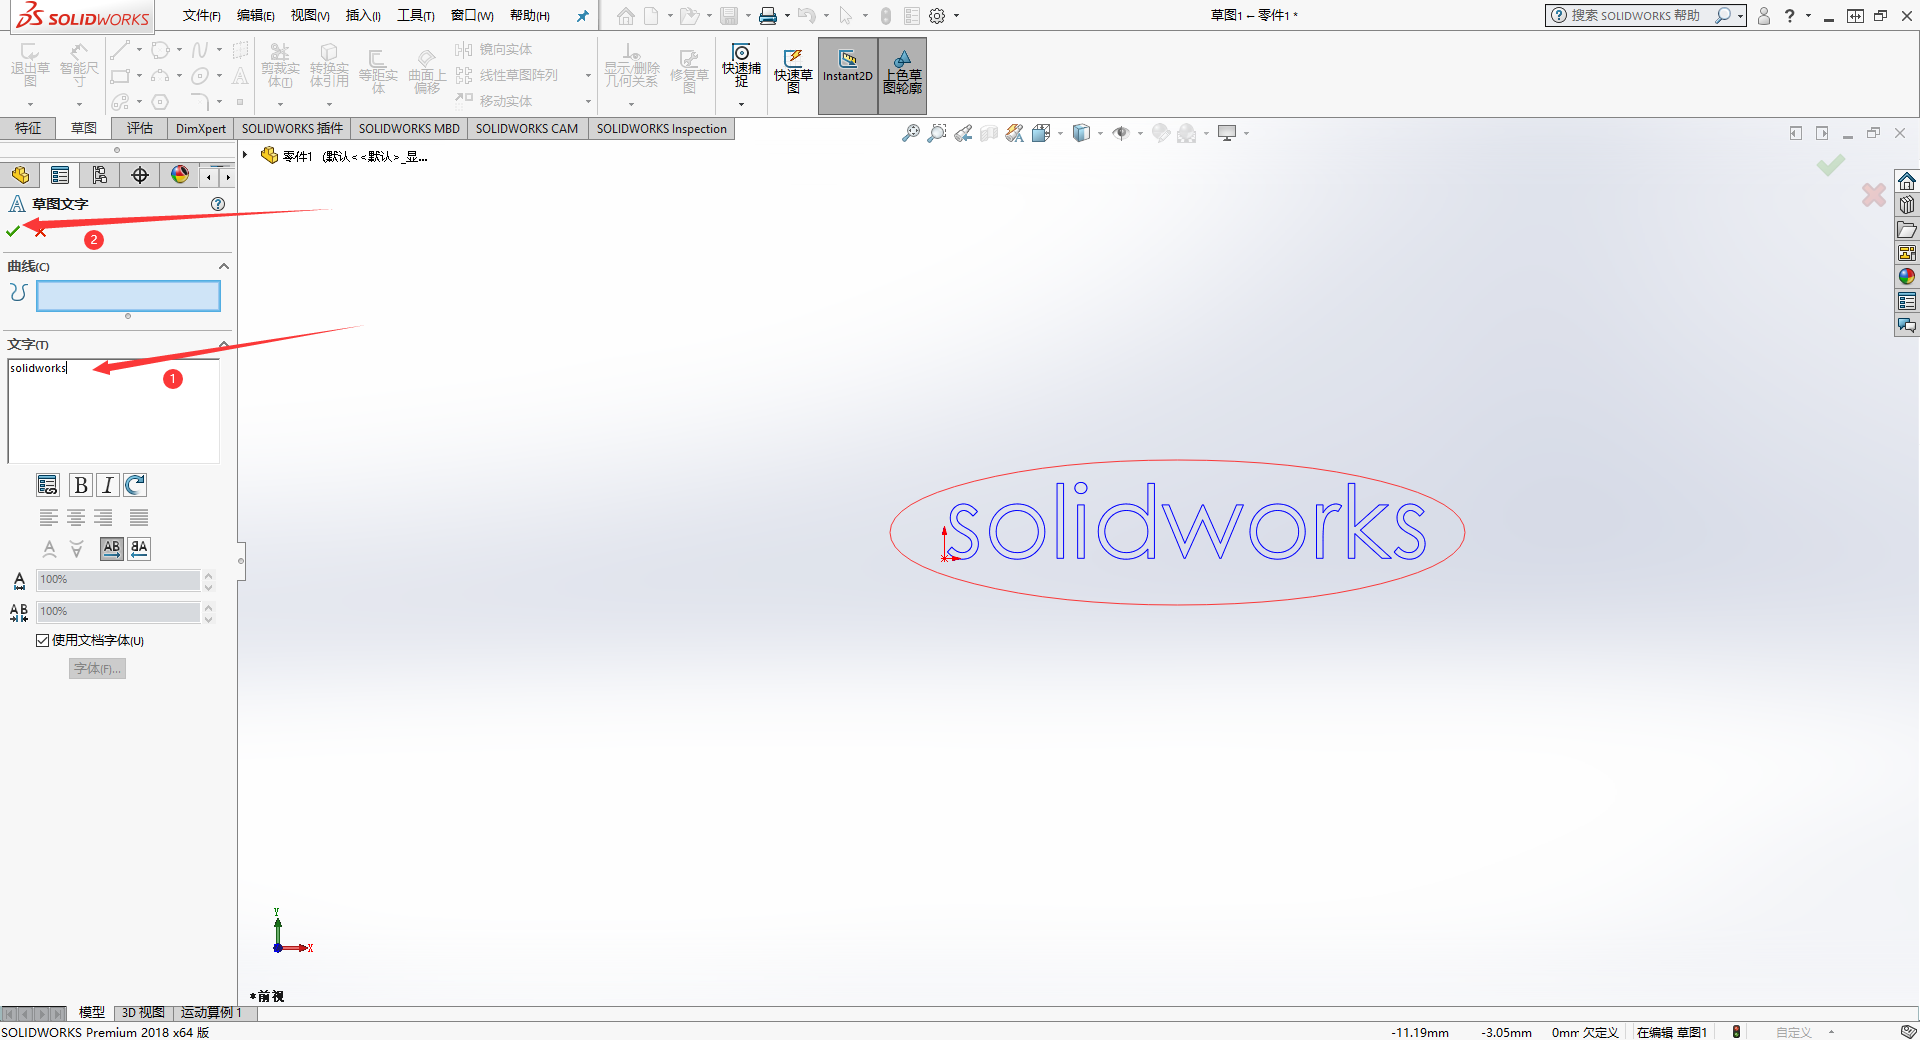
Task: Toggle Bold text formatting
Action: (x=81, y=485)
